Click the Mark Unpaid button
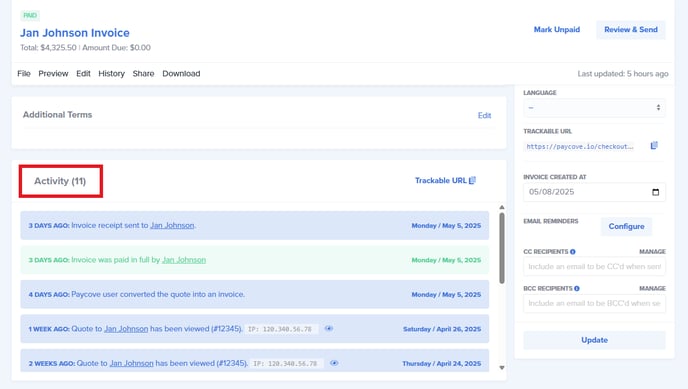 tap(557, 29)
